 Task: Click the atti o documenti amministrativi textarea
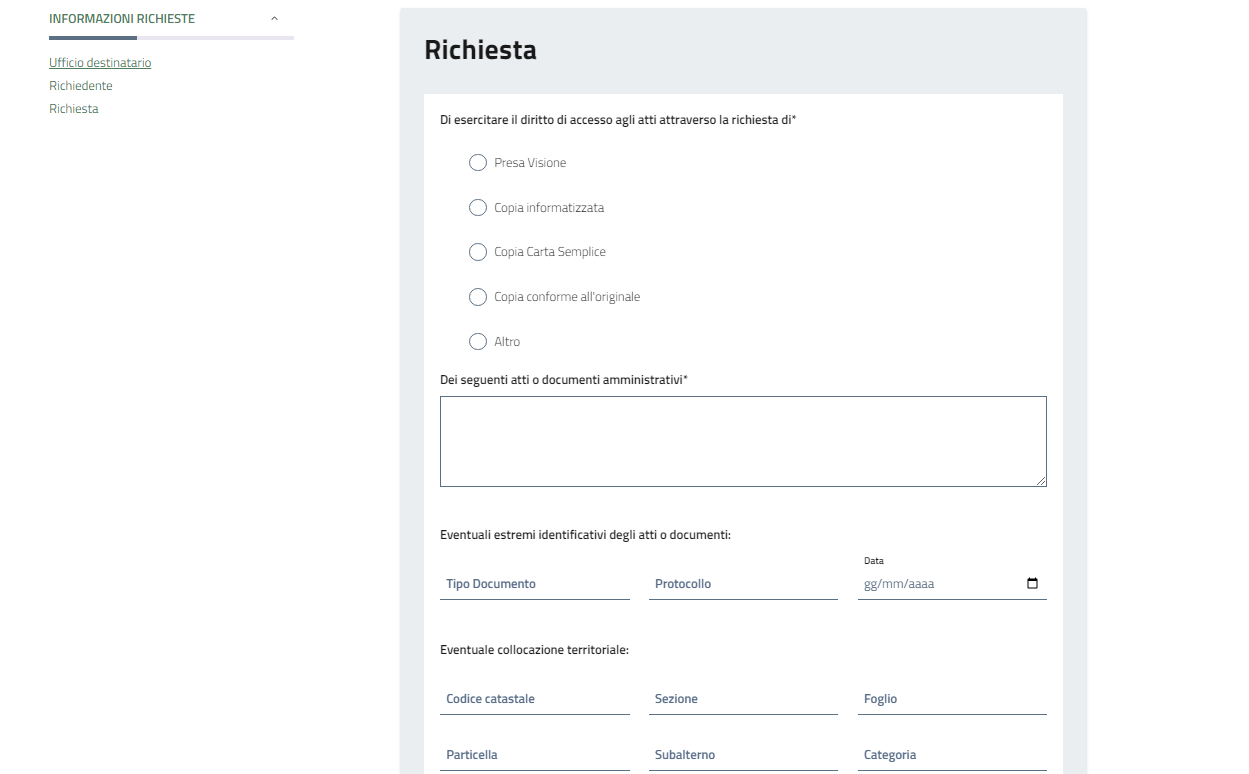click(x=742, y=441)
